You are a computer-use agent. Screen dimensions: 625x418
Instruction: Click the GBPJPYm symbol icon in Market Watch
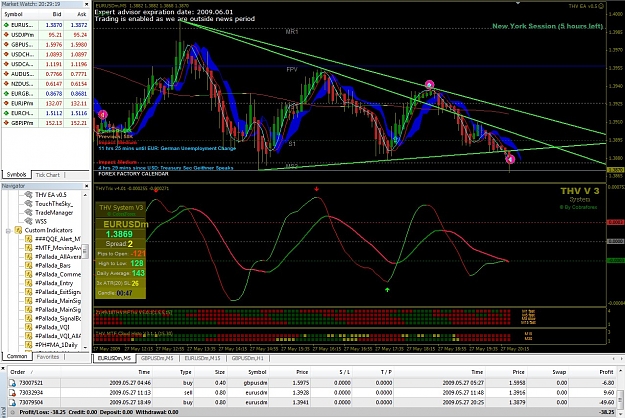click(6, 123)
